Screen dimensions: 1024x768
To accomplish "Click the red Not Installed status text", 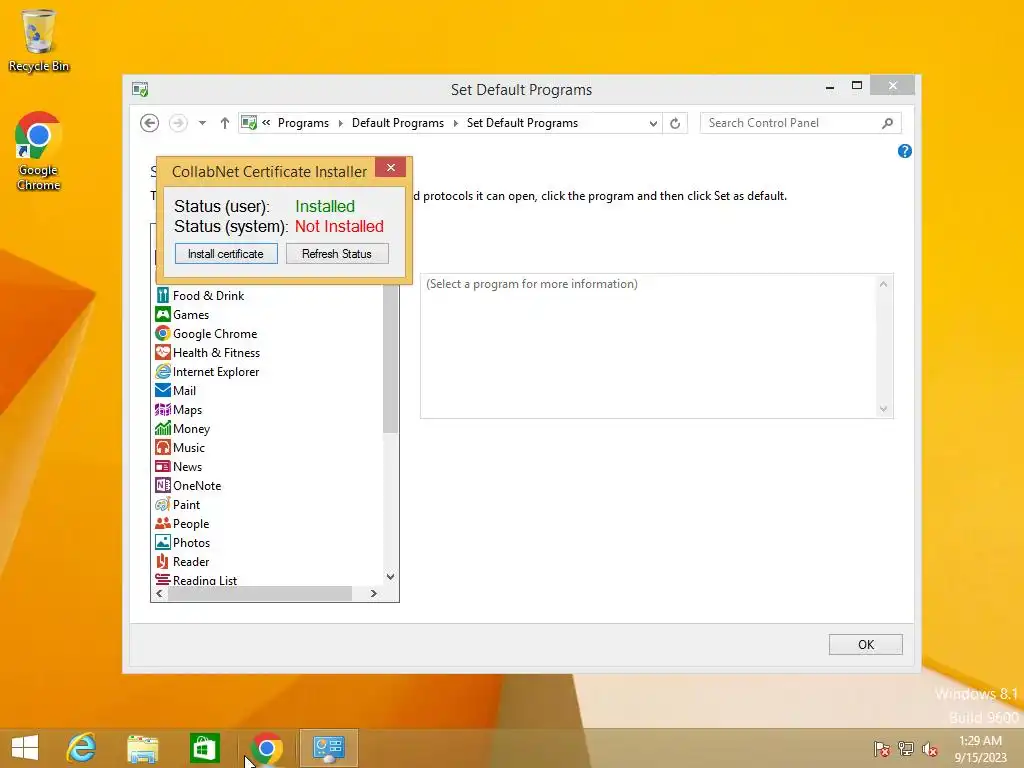I will coord(340,227).
